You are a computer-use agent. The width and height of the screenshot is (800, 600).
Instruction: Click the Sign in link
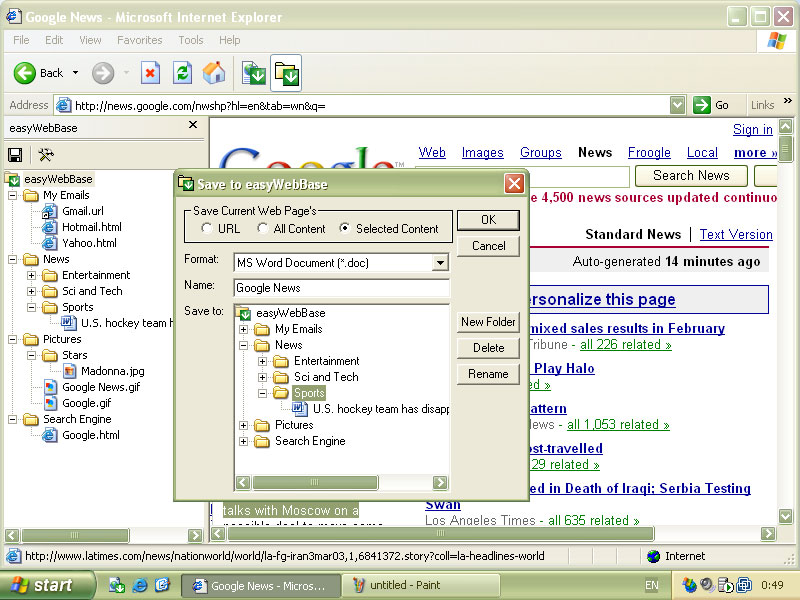tap(753, 130)
